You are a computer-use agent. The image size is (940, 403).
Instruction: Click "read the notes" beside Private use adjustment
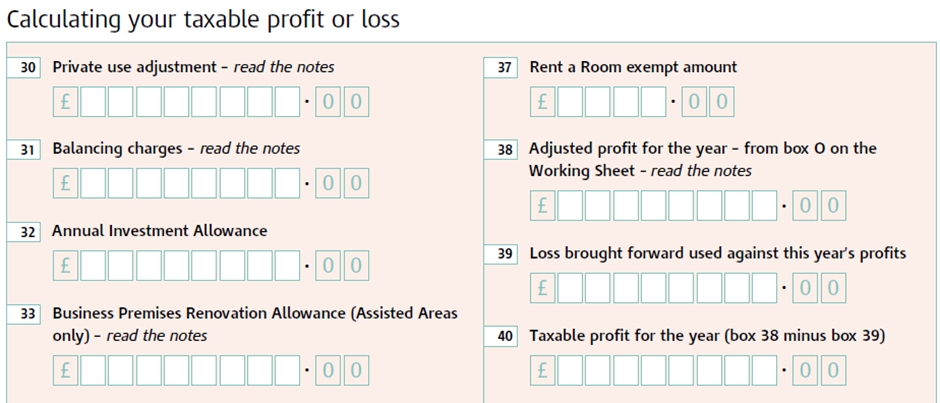tap(284, 67)
